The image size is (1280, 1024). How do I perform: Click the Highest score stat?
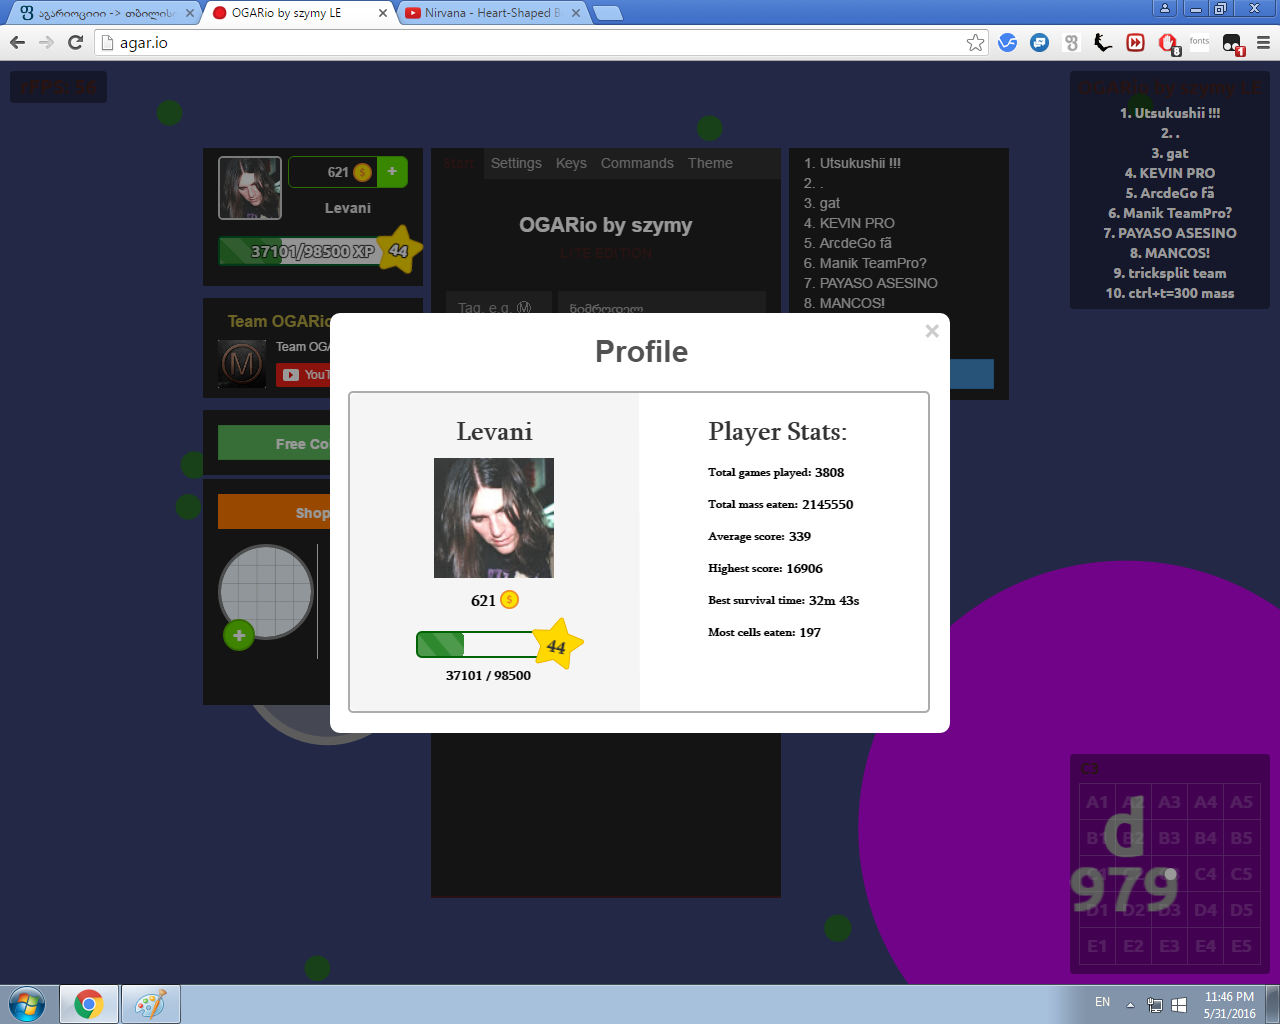pos(766,569)
